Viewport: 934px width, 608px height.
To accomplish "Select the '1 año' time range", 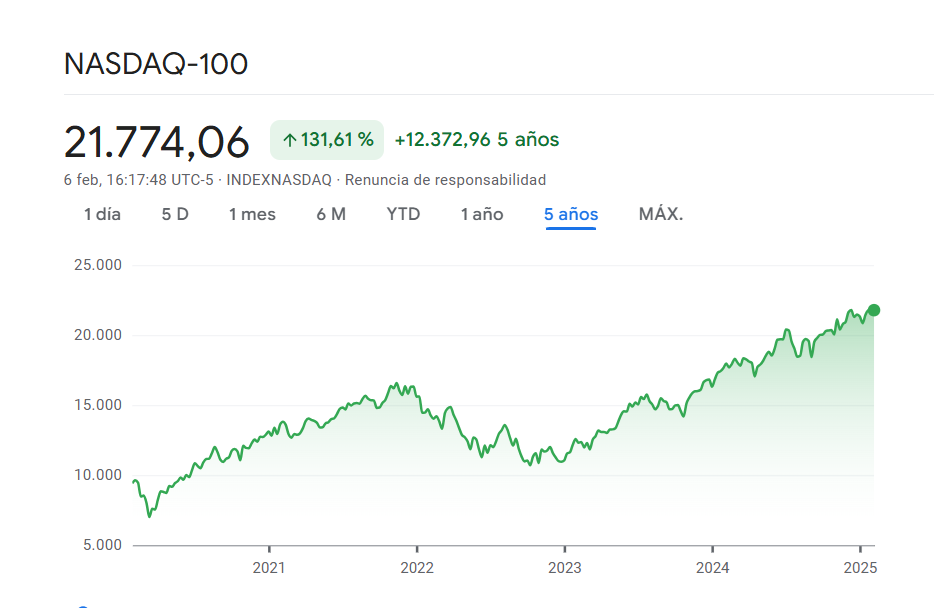I will (x=481, y=214).
